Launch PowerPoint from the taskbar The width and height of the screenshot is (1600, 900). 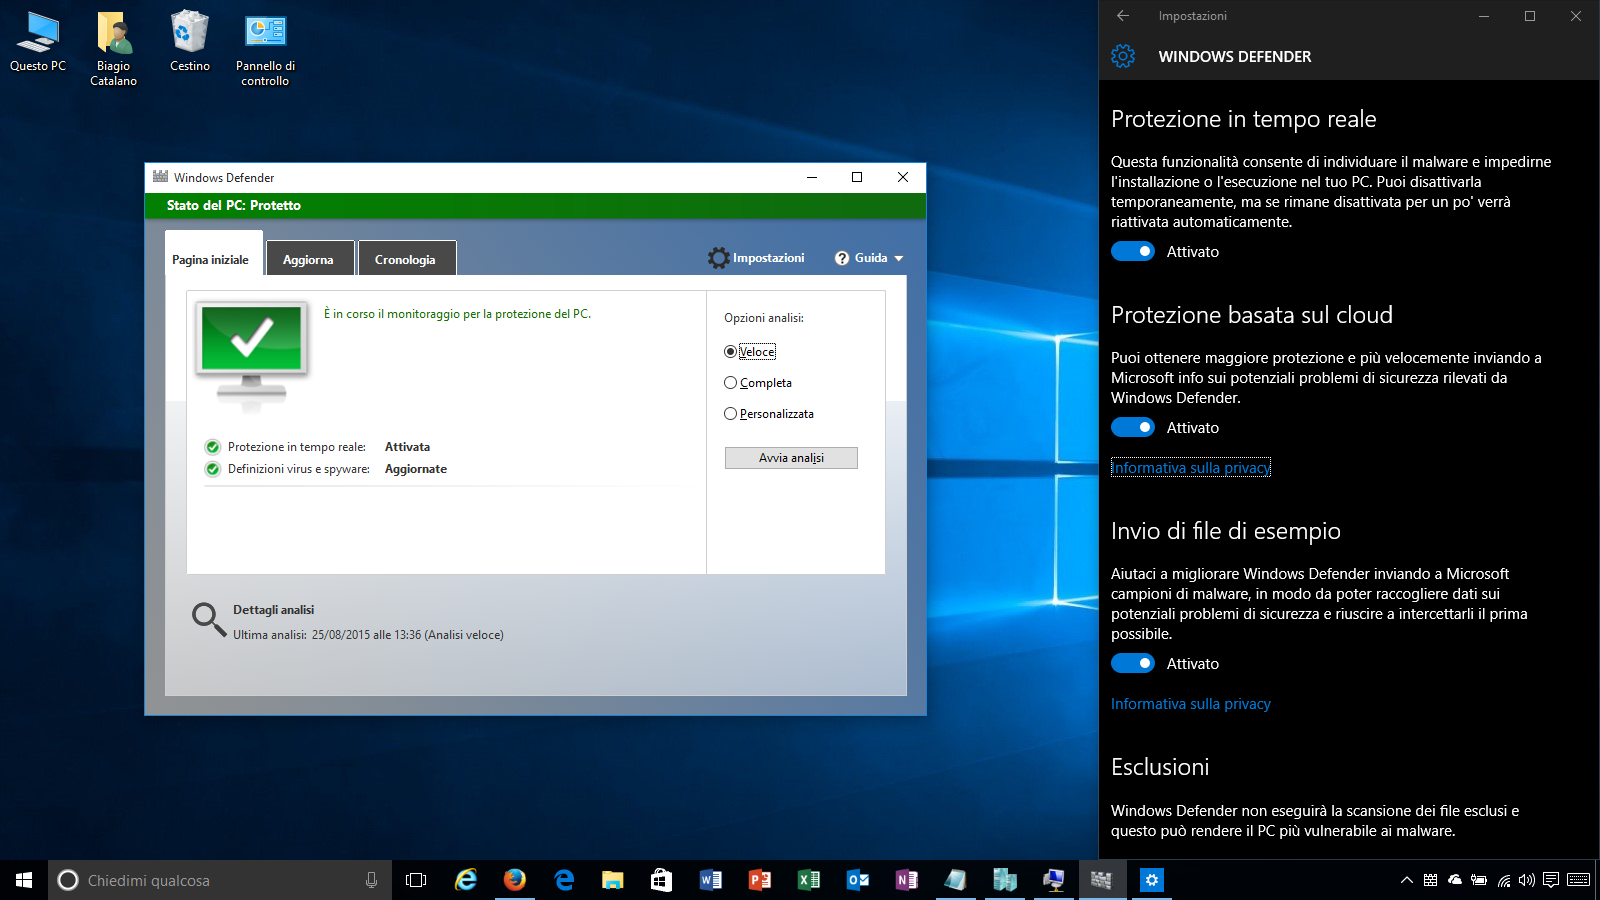pyautogui.click(x=760, y=880)
